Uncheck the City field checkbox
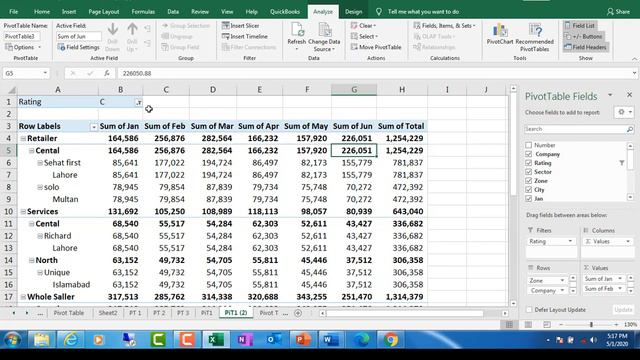This screenshot has width=640, height=360. [x=529, y=190]
